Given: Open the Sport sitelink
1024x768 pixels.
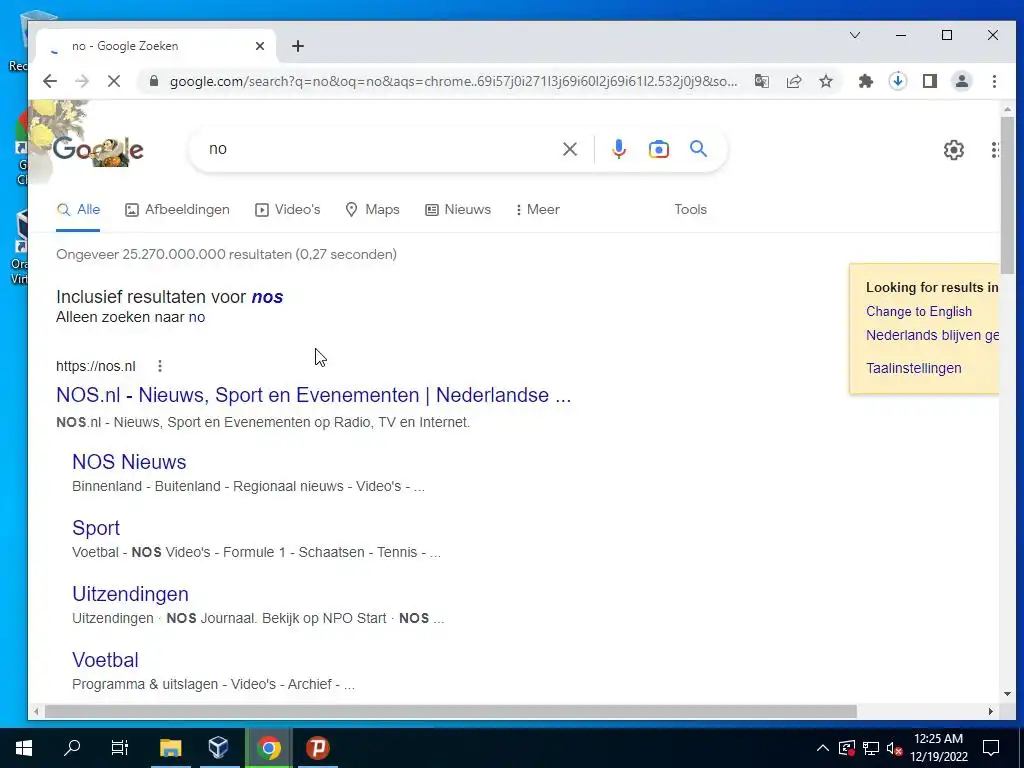Looking at the screenshot, I should pos(96,528).
